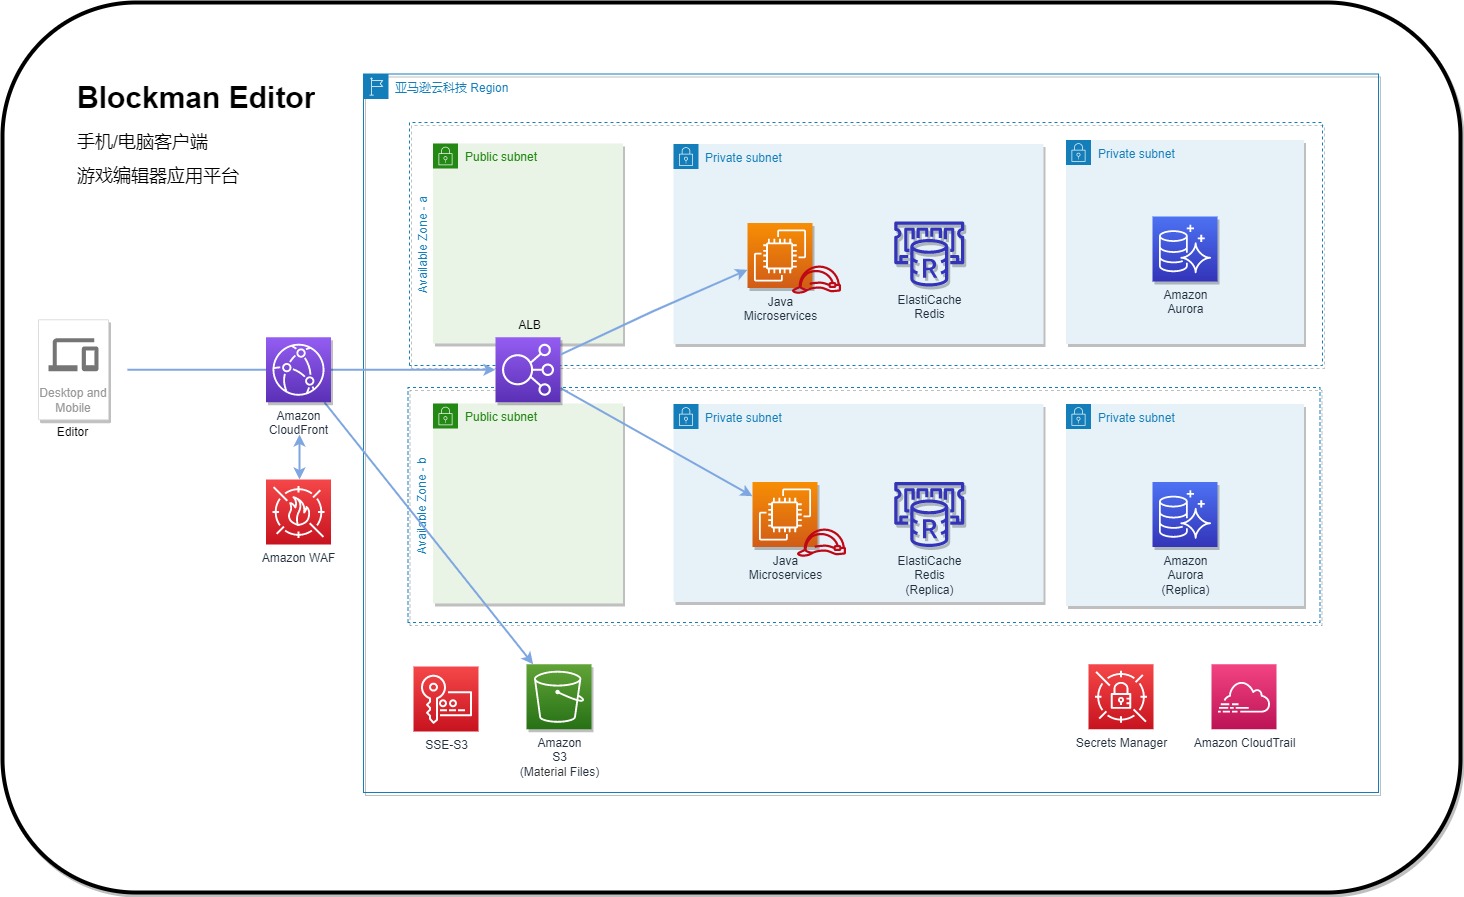The height and width of the screenshot is (897, 1464).
Task: Click the Amazon S3 bucket icon
Action: coord(559,698)
